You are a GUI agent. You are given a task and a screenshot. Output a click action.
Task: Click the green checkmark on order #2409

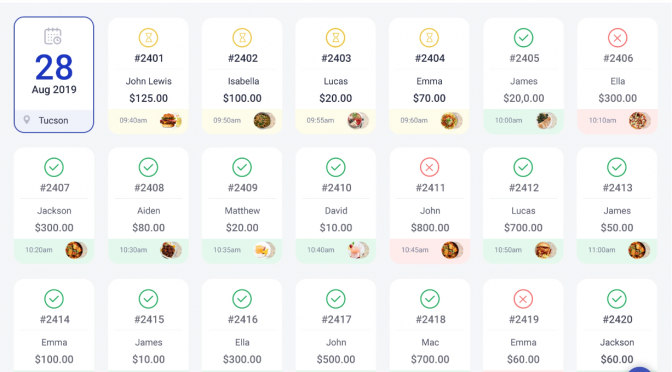point(242,167)
